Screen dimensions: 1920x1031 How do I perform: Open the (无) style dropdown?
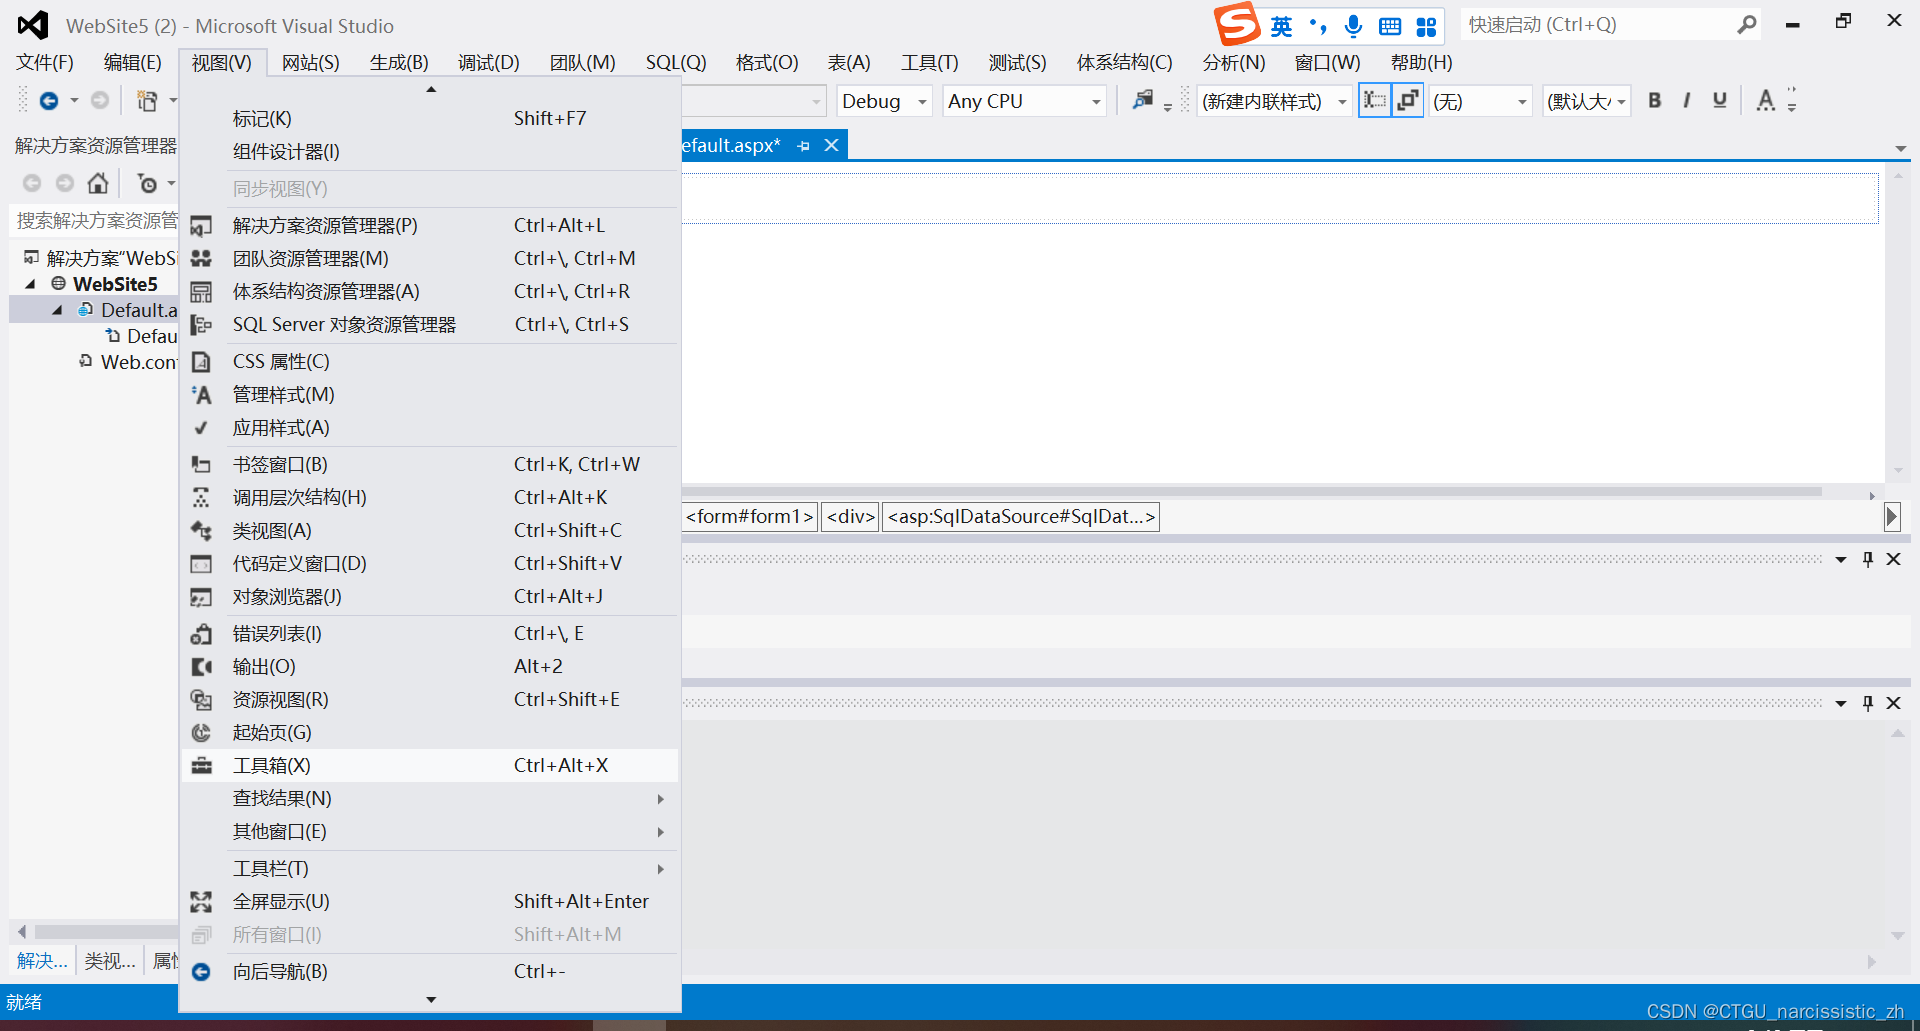(1480, 101)
